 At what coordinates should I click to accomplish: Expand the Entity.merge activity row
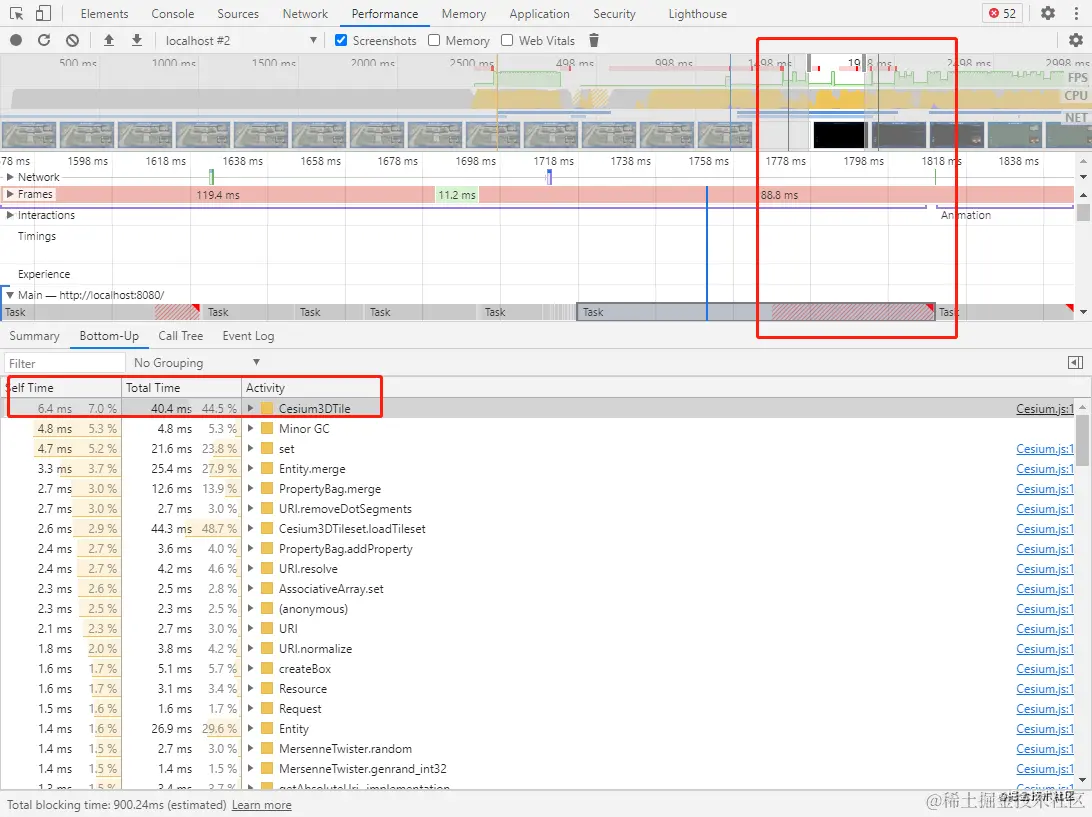pos(251,469)
